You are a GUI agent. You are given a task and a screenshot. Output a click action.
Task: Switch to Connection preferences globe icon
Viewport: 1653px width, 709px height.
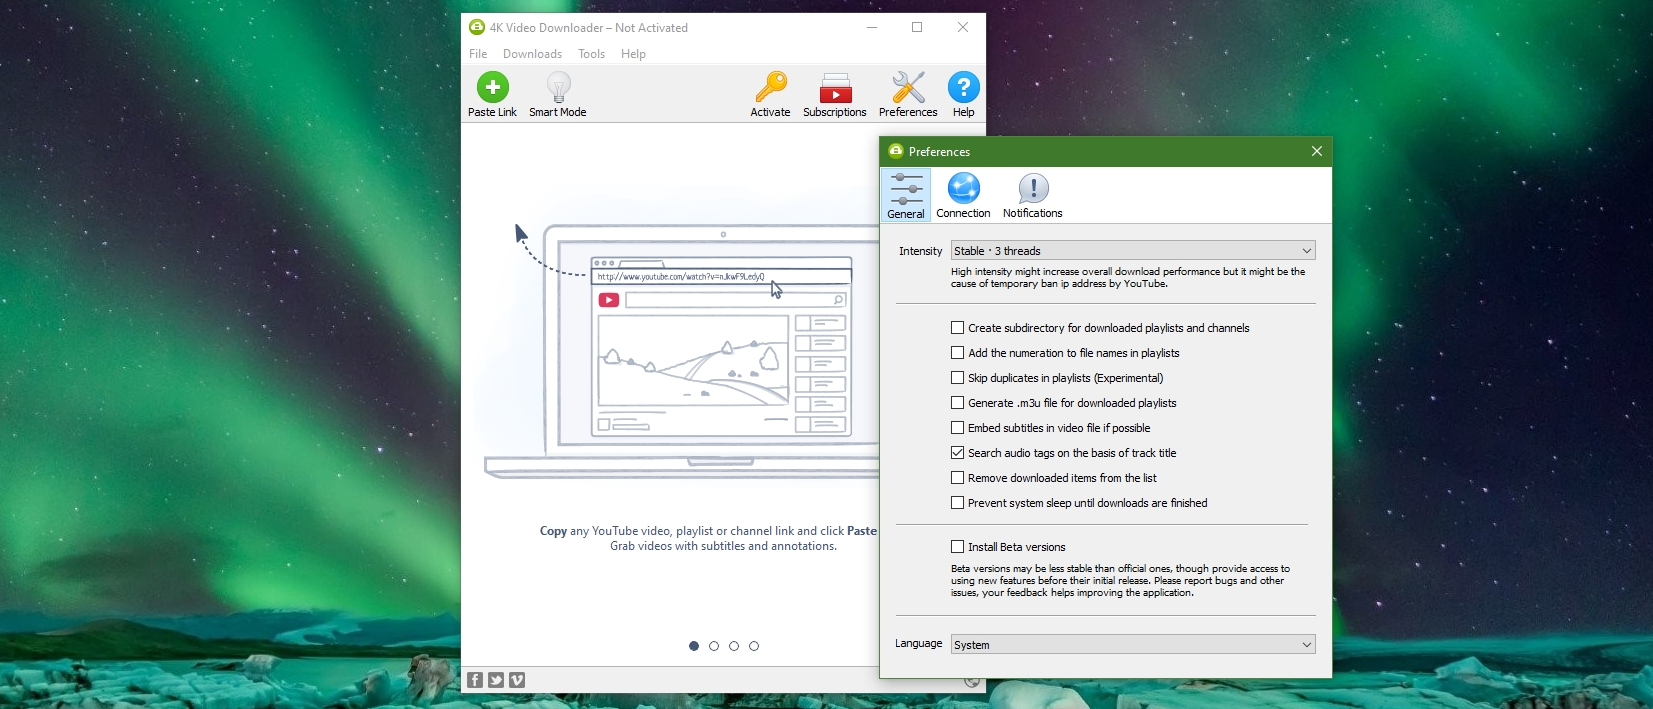963,188
